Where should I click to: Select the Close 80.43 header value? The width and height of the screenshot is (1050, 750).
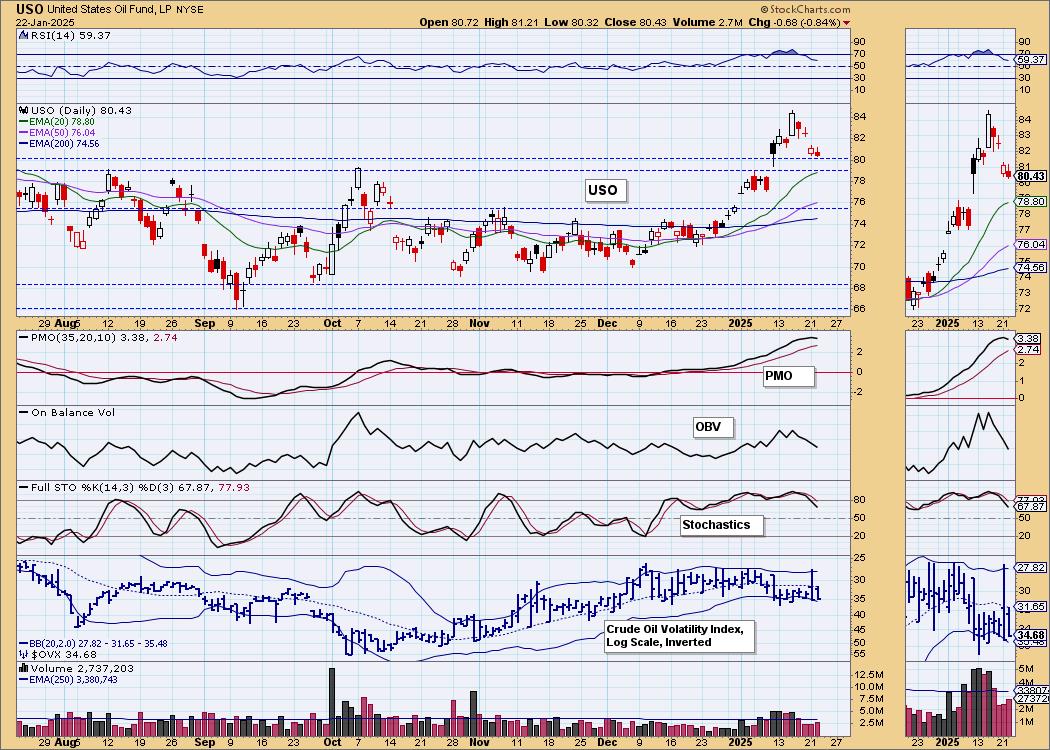coord(635,22)
